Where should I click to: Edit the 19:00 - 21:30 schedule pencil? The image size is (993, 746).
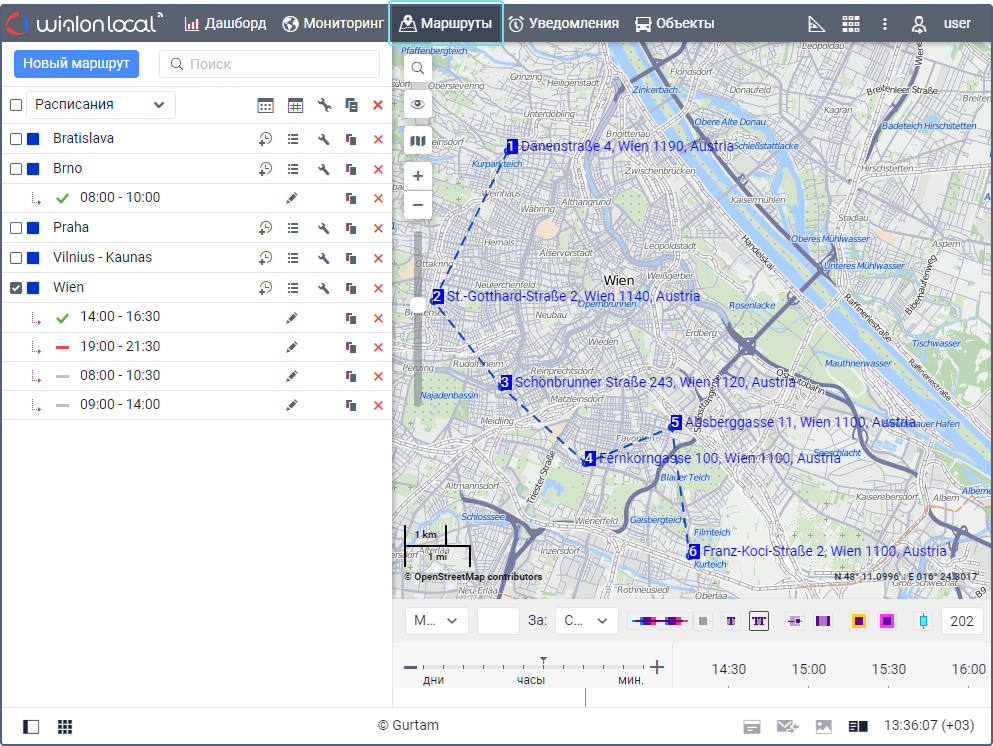pos(292,347)
